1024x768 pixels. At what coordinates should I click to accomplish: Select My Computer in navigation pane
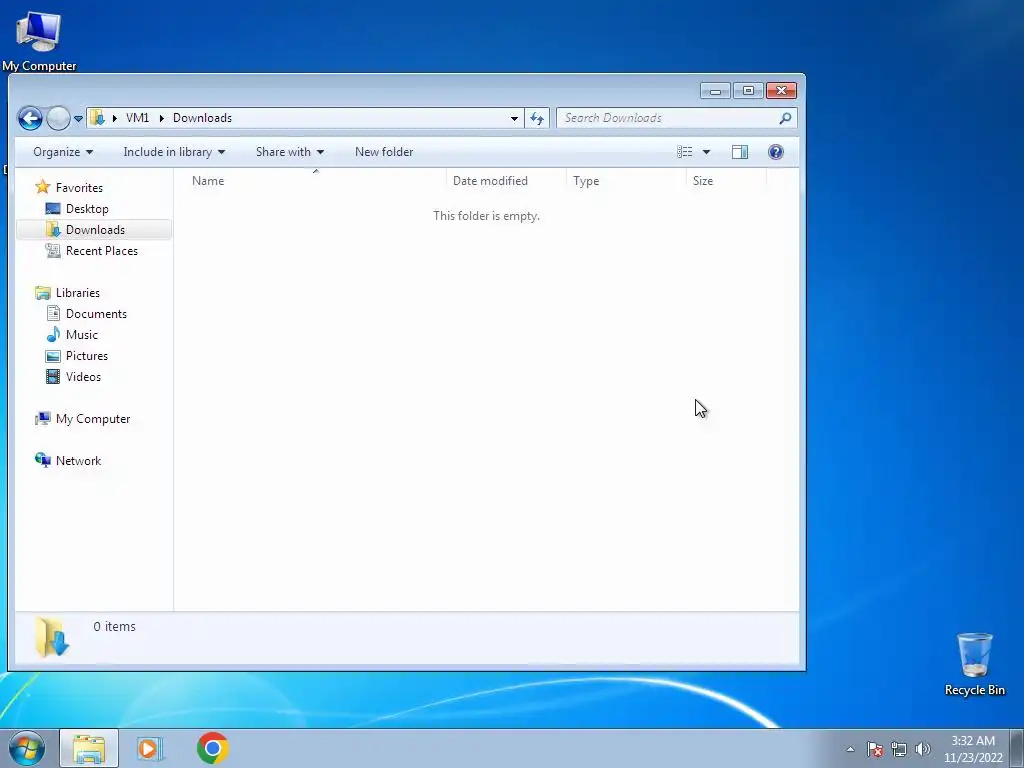pos(93,419)
